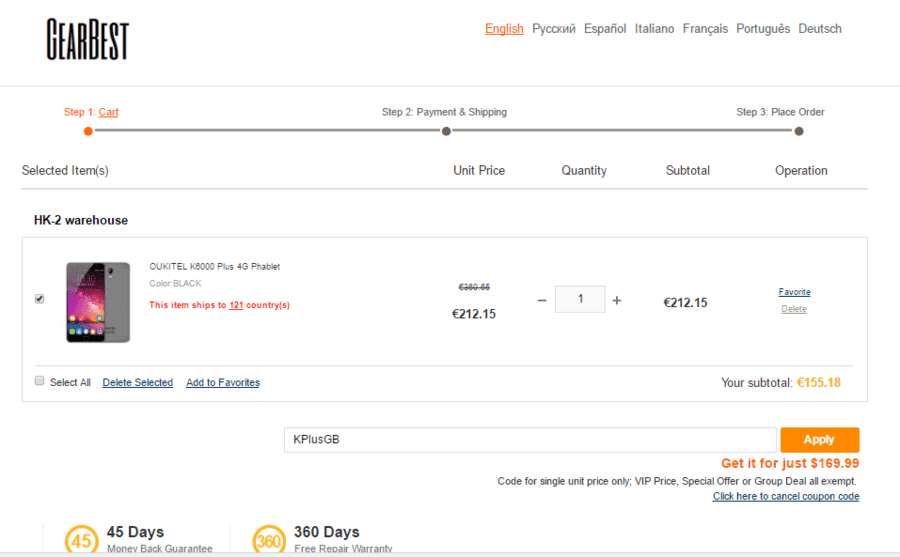Switch language to Deutsch
Image resolution: width=900 pixels, height=557 pixels.
pos(820,29)
